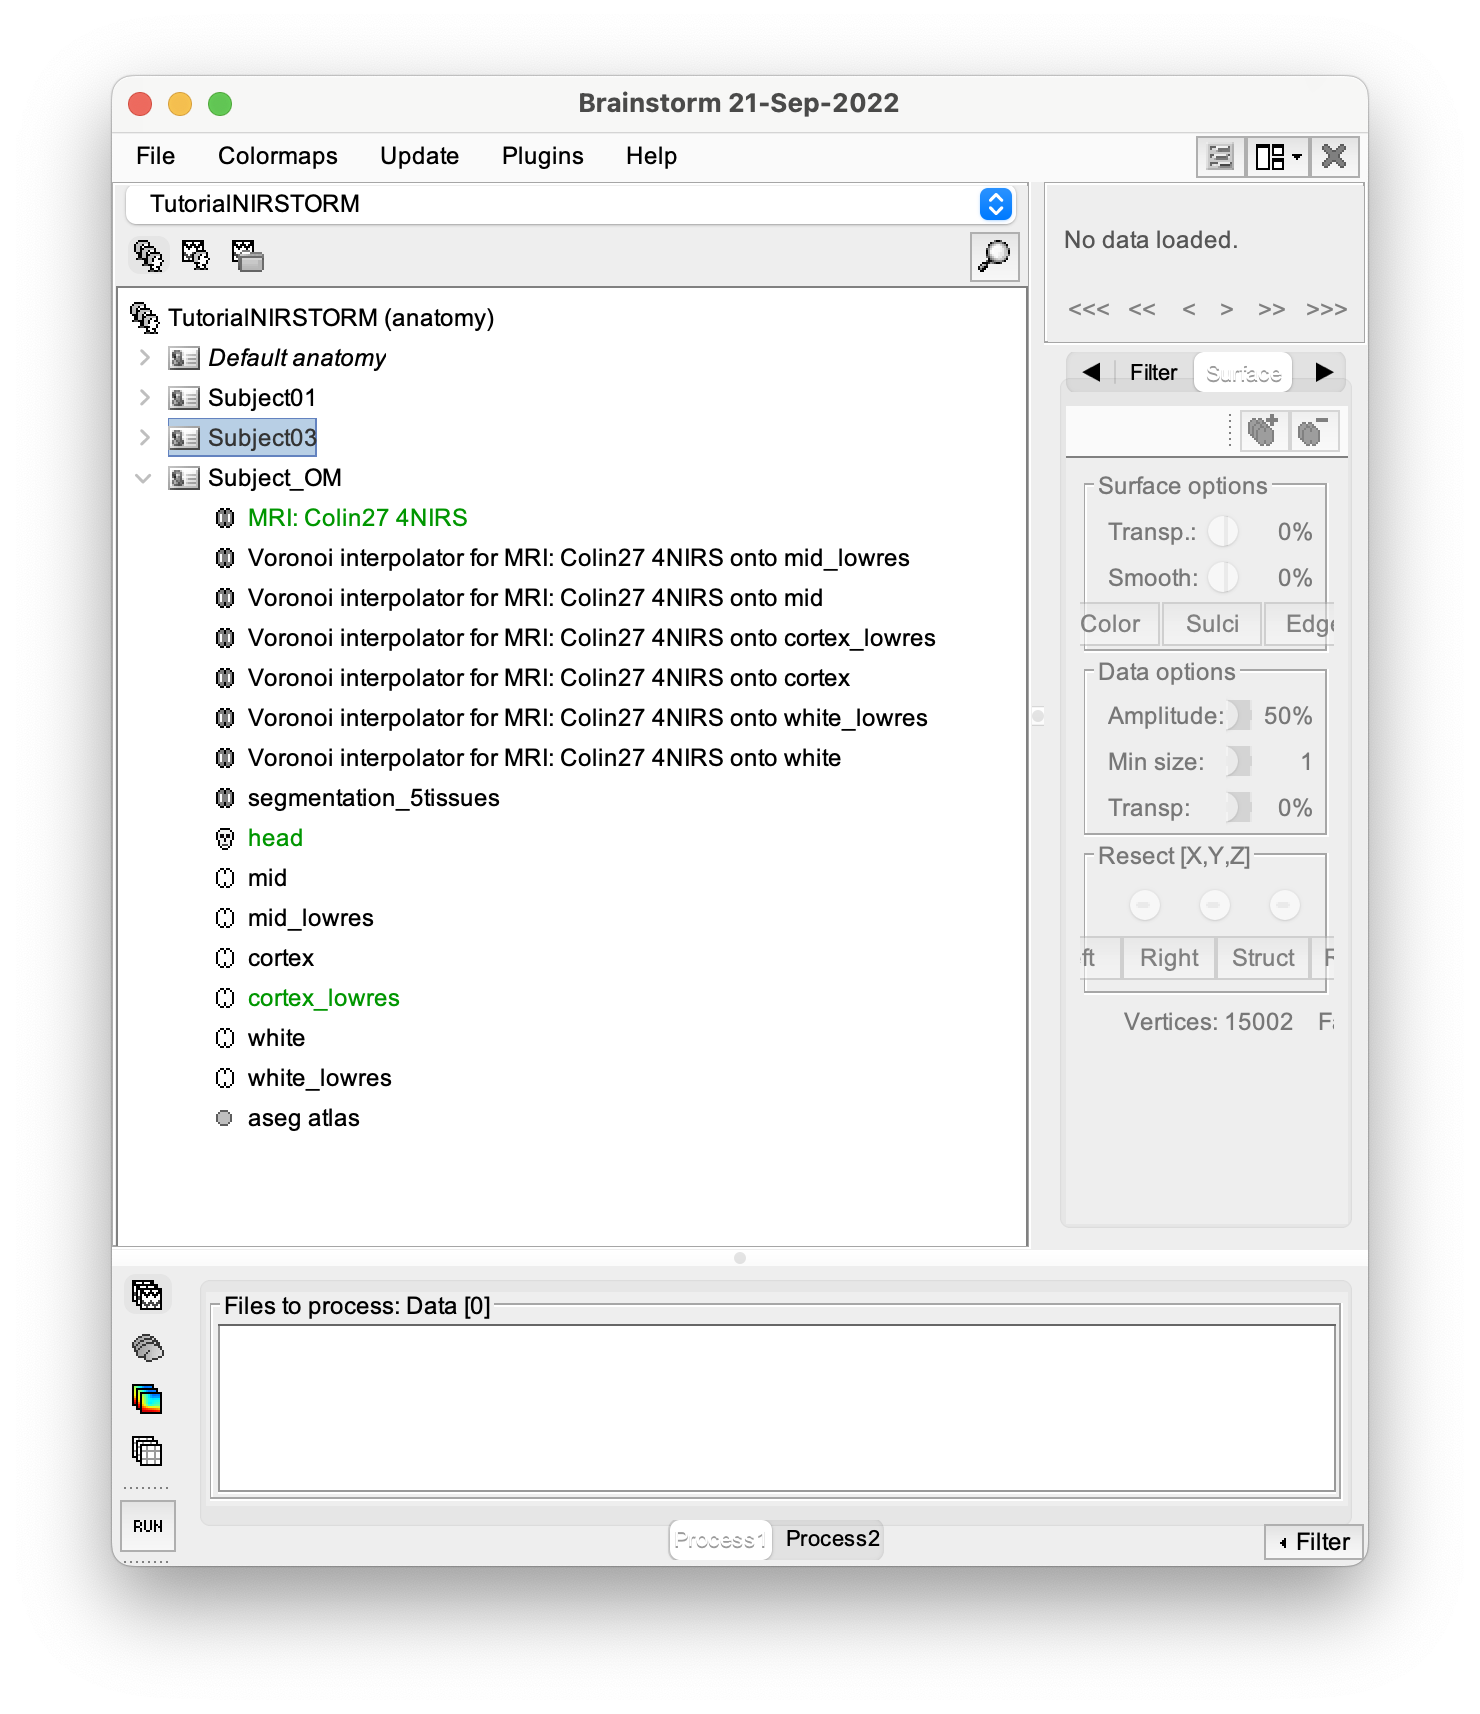This screenshot has height=1714, width=1480.
Task: Click the layout list icon in top right
Action: tap(1221, 157)
